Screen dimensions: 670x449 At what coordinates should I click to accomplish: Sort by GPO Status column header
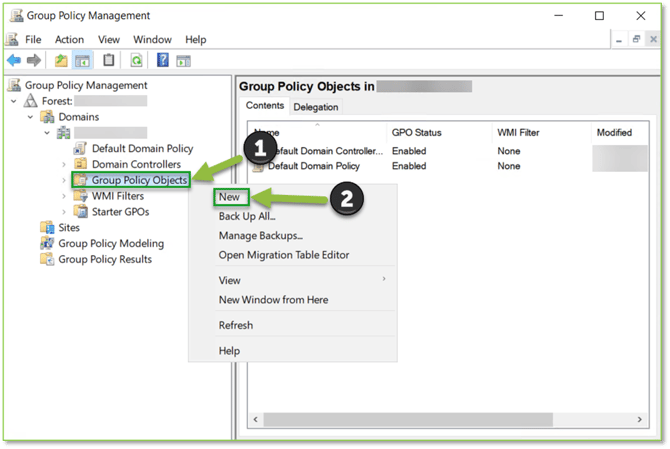415,132
